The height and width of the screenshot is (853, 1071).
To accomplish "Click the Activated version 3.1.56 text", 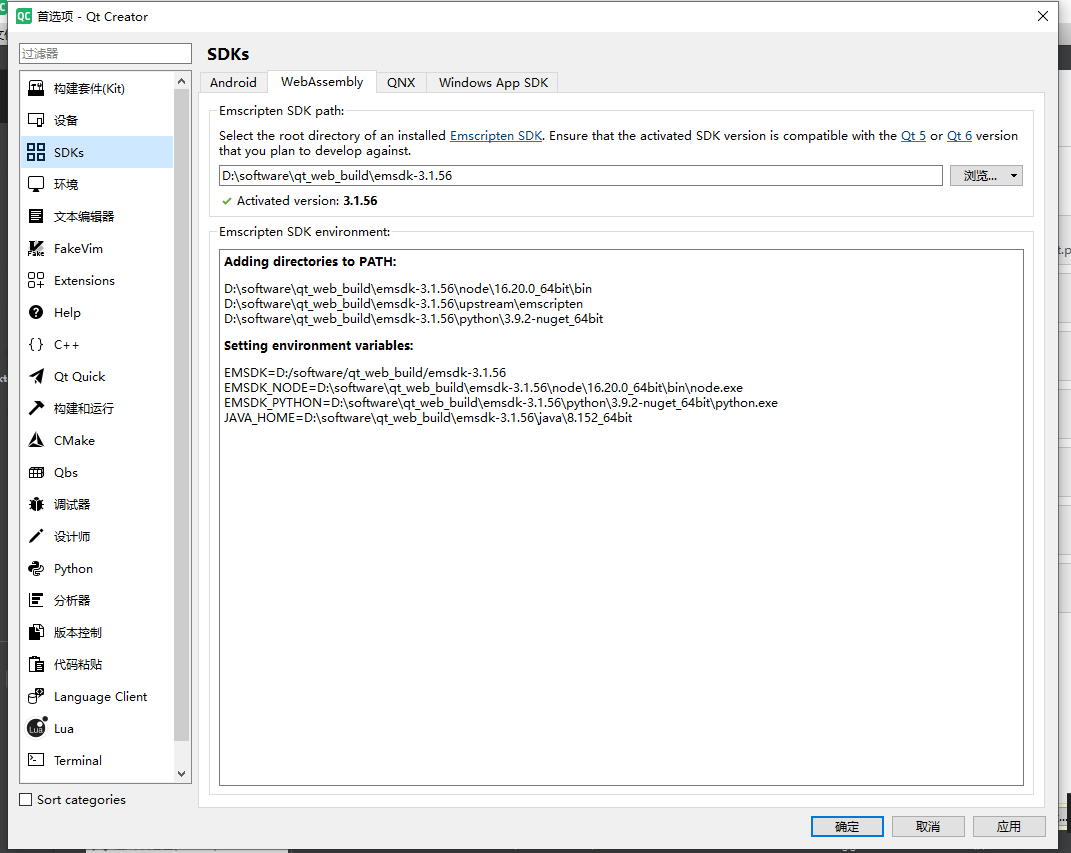I will click(307, 201).
